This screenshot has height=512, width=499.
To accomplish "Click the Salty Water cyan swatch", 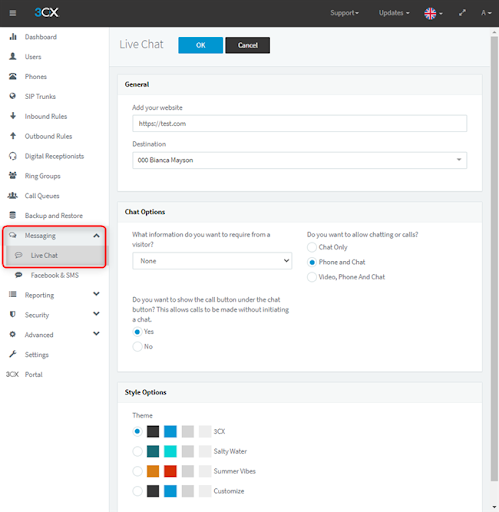I will coord(170,451).
